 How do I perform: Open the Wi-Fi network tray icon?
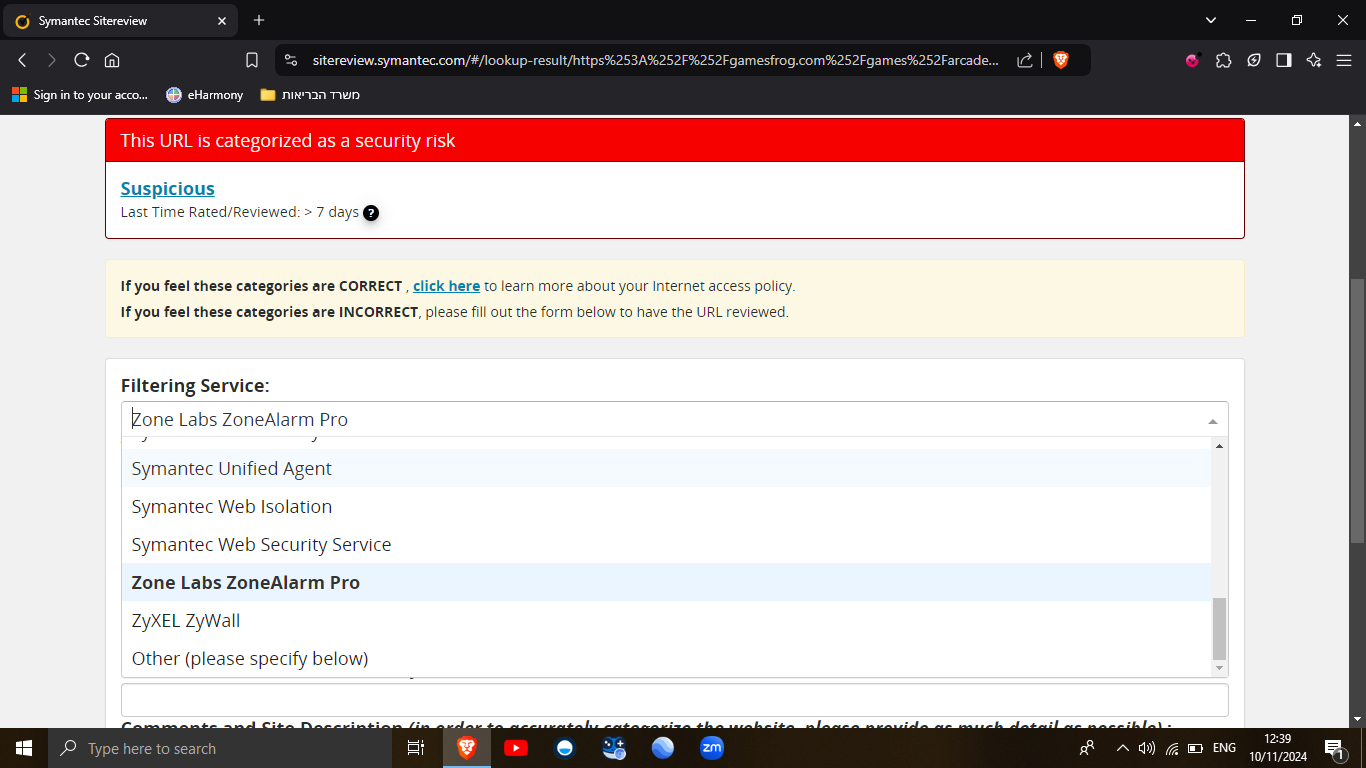1173,748
